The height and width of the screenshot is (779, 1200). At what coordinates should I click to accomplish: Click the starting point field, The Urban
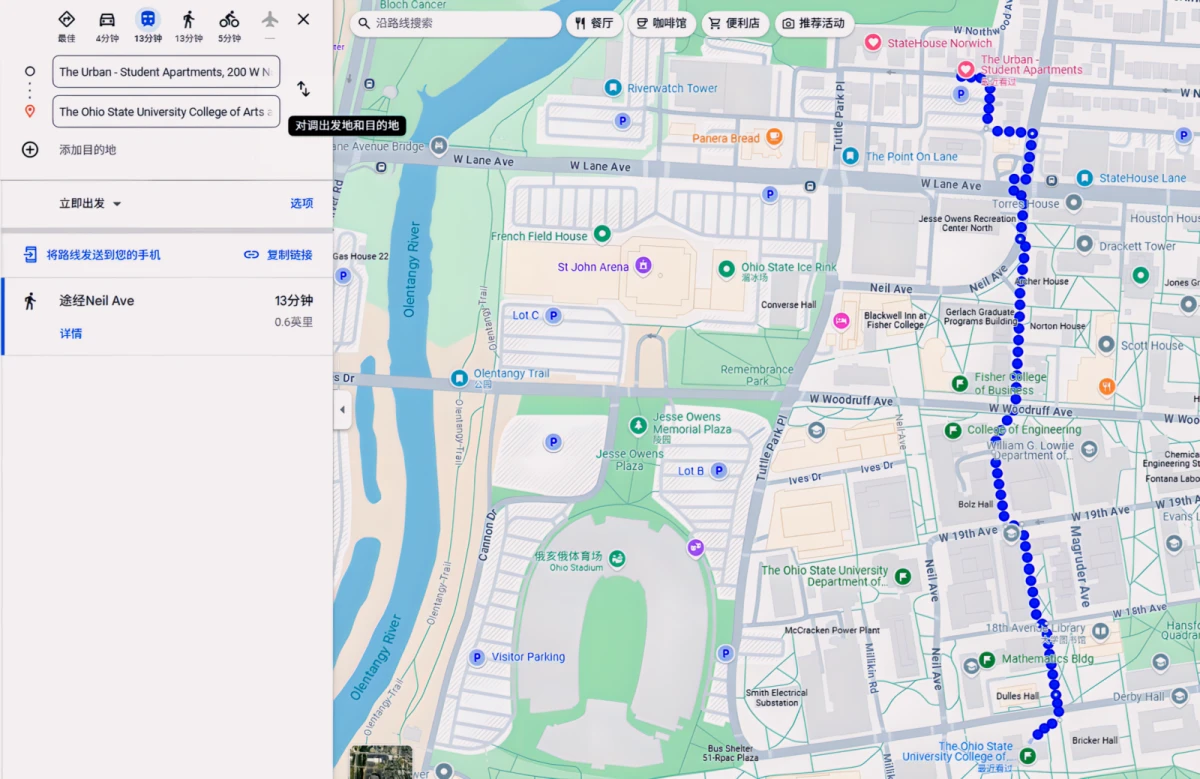[x=166, y=72]
